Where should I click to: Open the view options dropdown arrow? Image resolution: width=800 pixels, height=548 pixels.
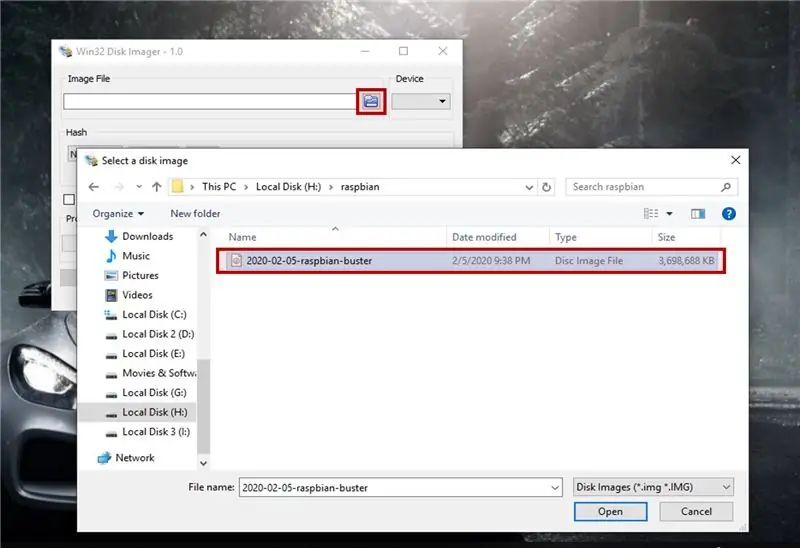point(669,213)
